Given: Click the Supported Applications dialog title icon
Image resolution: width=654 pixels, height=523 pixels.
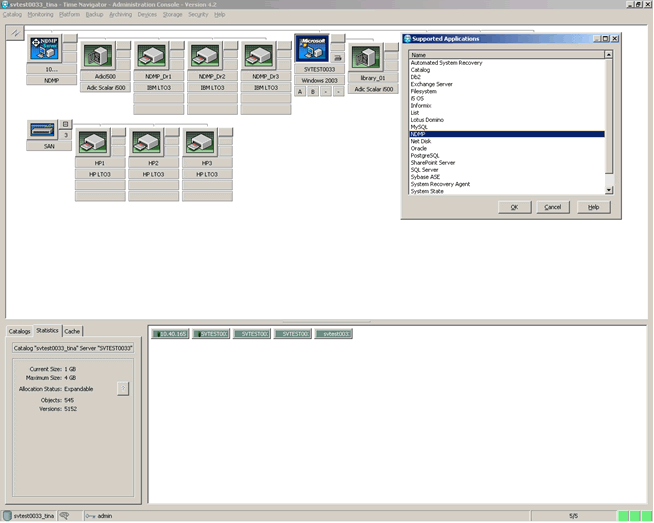Looking at the screenshot, I should 407,39.
